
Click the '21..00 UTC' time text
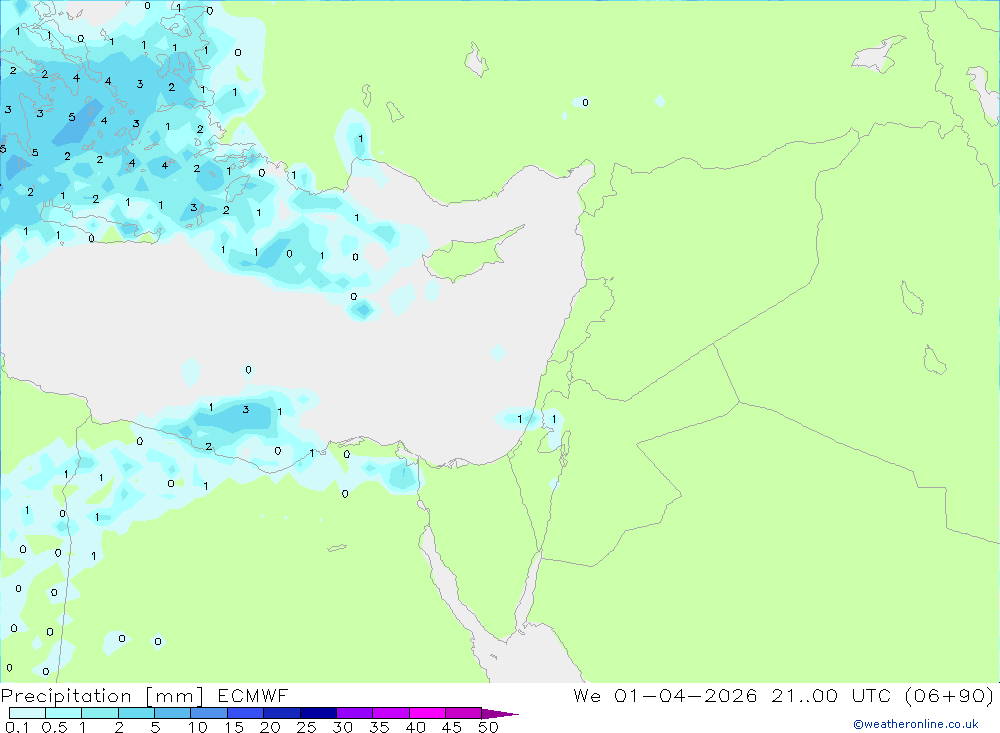(831, 695)
